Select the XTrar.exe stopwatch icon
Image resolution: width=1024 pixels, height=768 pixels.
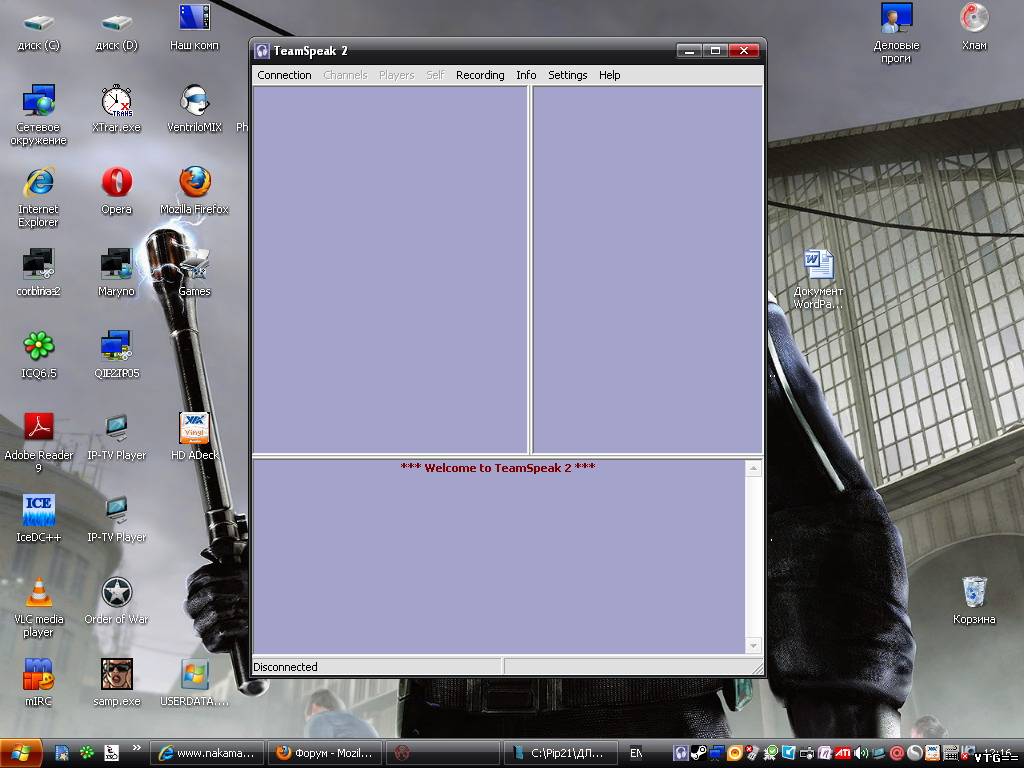116,109
